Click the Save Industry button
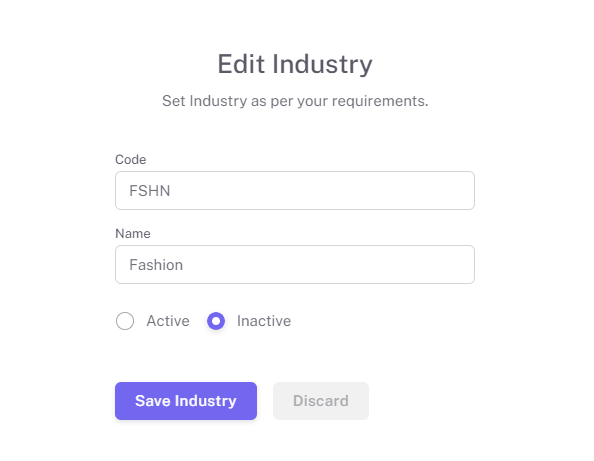This screenshot has width=594, height=461. pos(186,401)
